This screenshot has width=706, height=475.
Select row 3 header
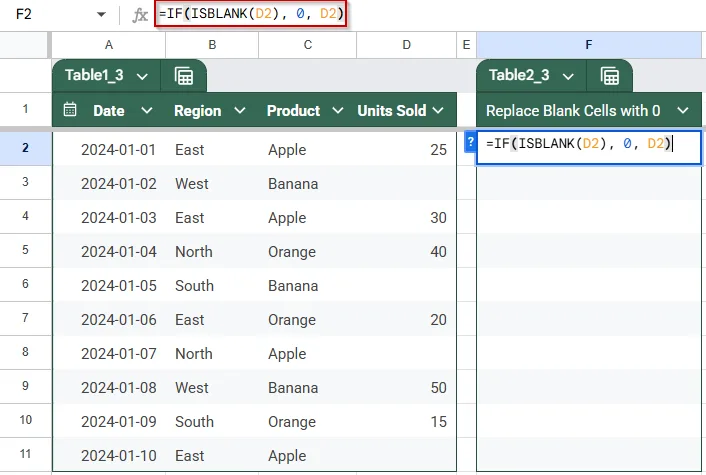(25, 182)
